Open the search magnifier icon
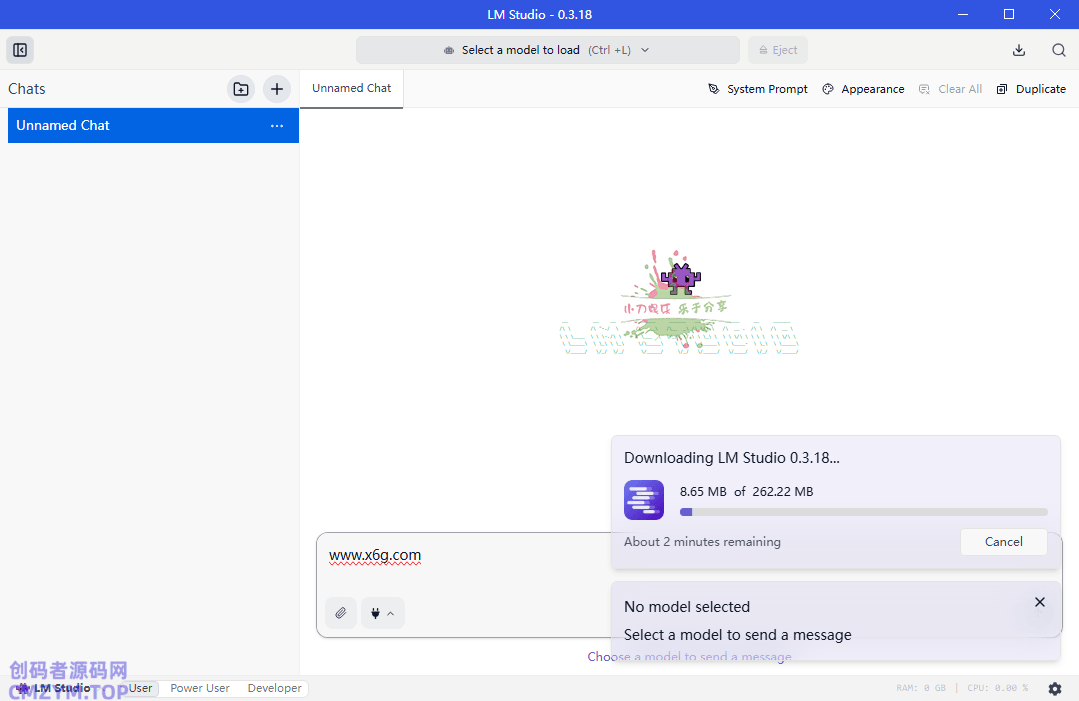 [1059, 50]
